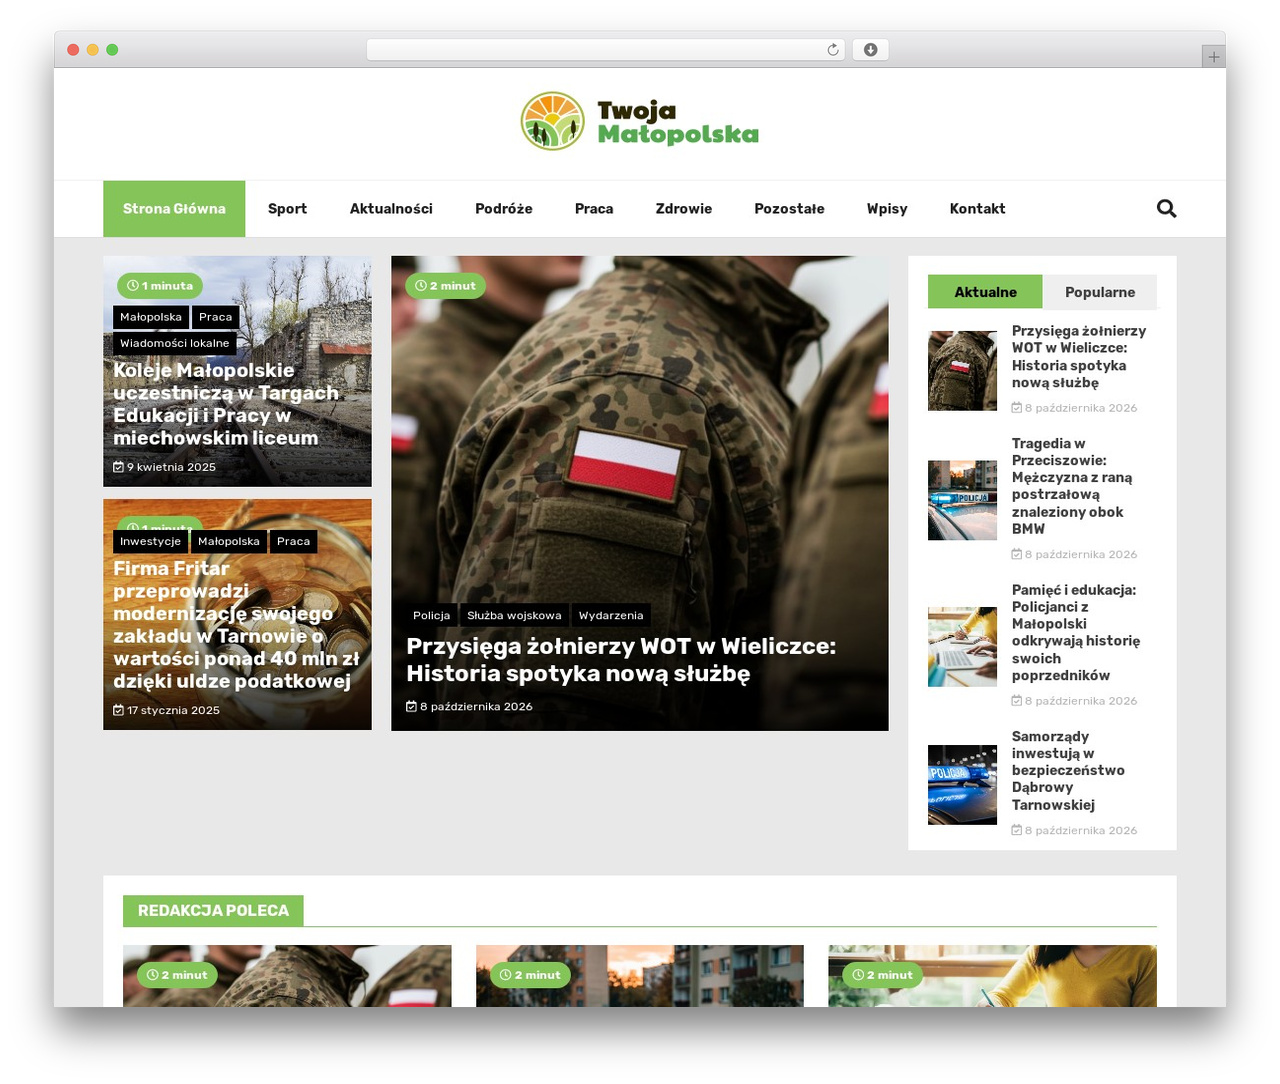Click Samorządy inwestują police light thumbnail
The height and width of the screenshot is (1084, 1280).
[962, 785]
